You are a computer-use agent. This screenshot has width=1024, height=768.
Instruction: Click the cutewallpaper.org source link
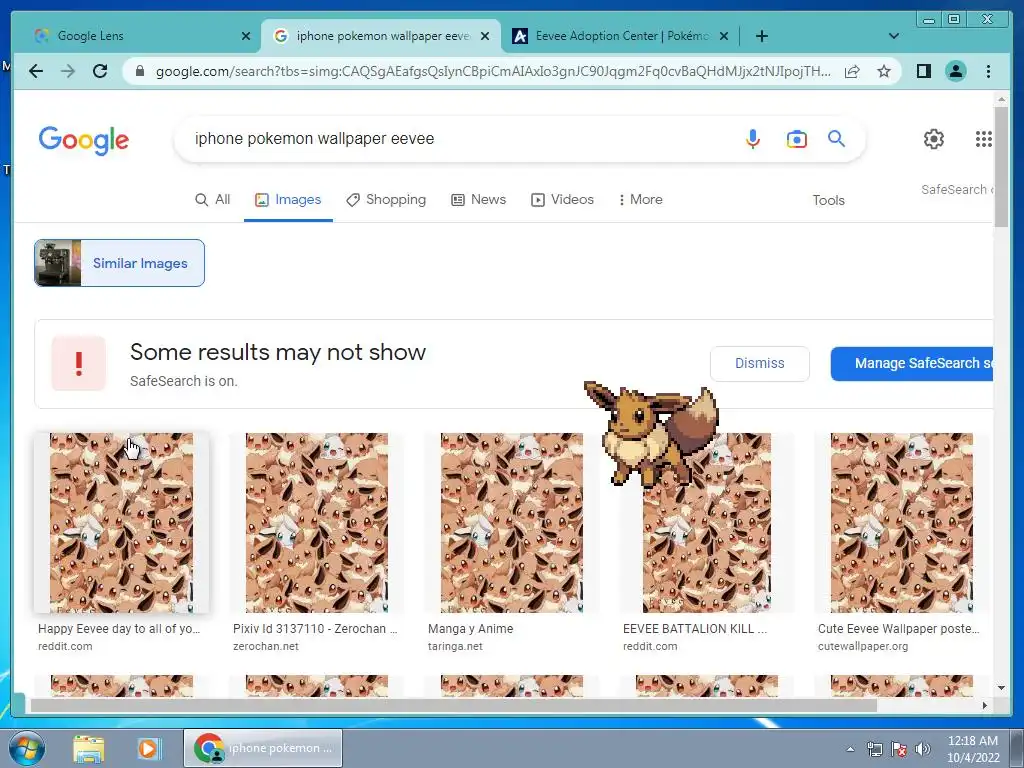[x=863, y=646]
